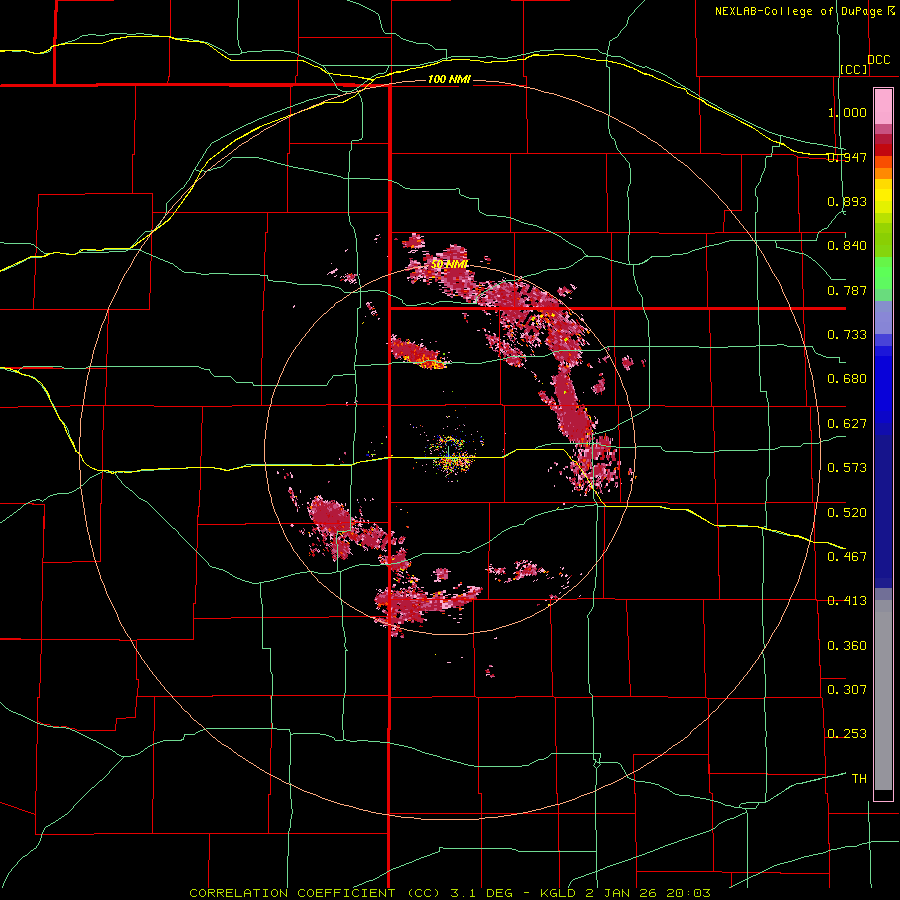This screenshot has width=900, height=900.
Task: Click the CORRELATION COEFFICIENT caption text
Action: click(292, 893)
